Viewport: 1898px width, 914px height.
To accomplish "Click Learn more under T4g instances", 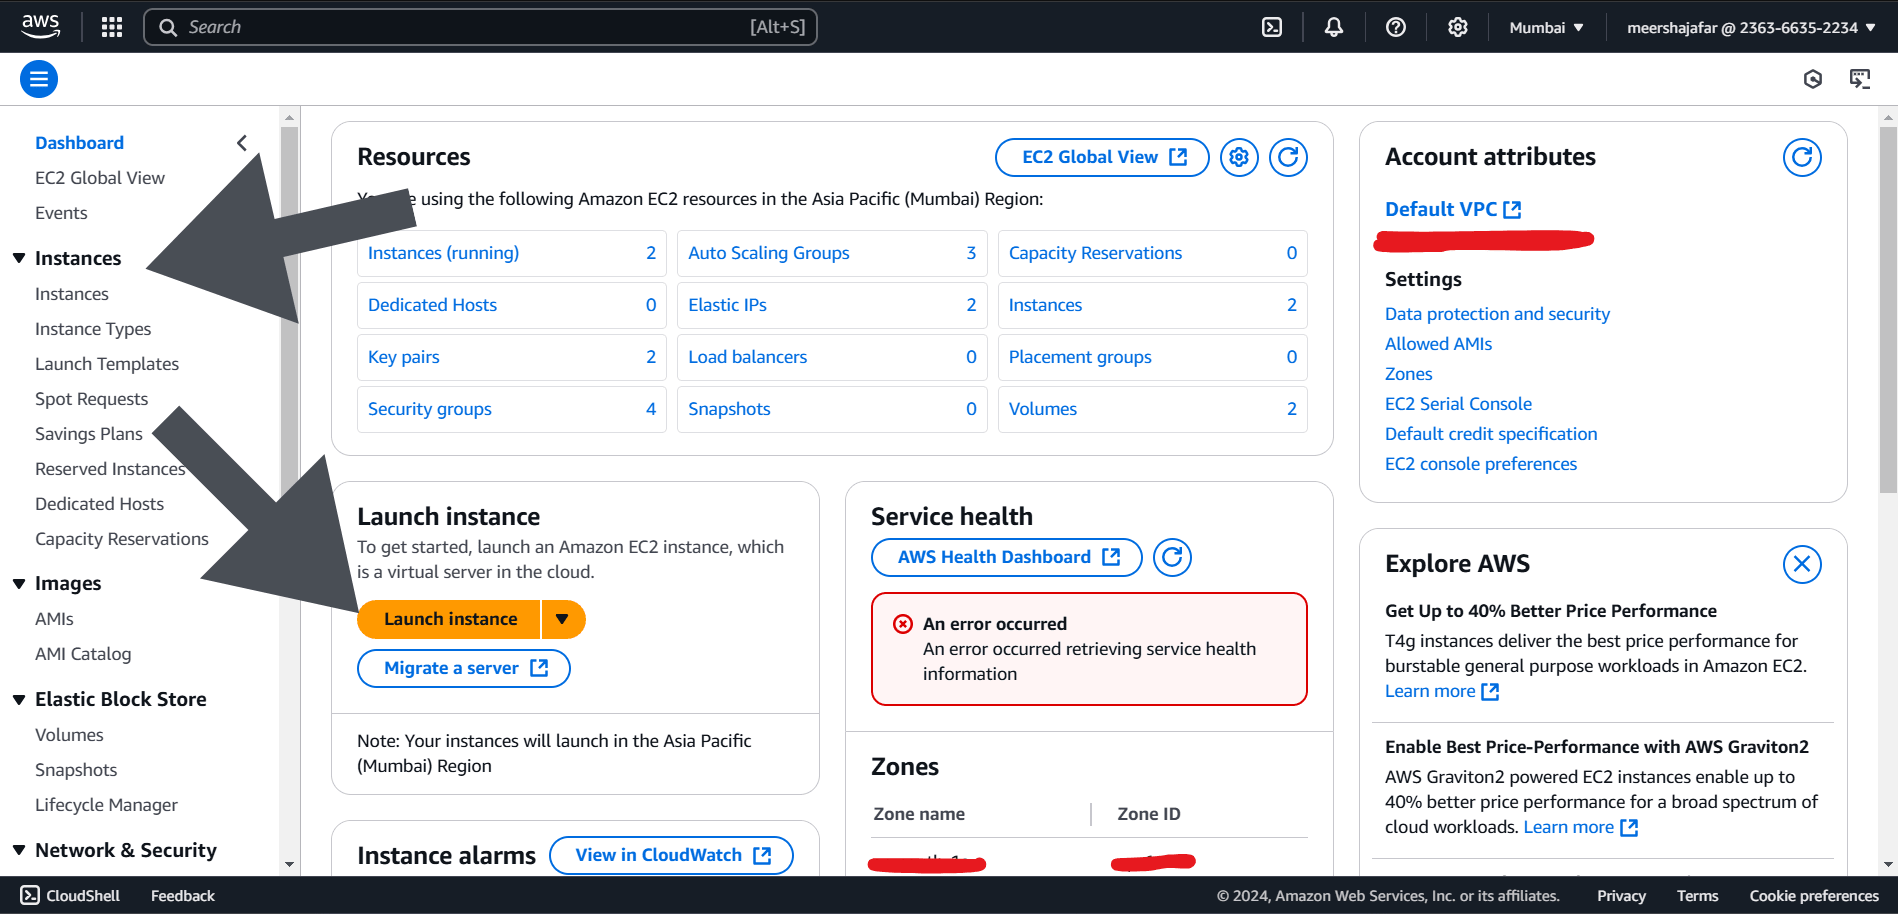I will [1442, 691].
